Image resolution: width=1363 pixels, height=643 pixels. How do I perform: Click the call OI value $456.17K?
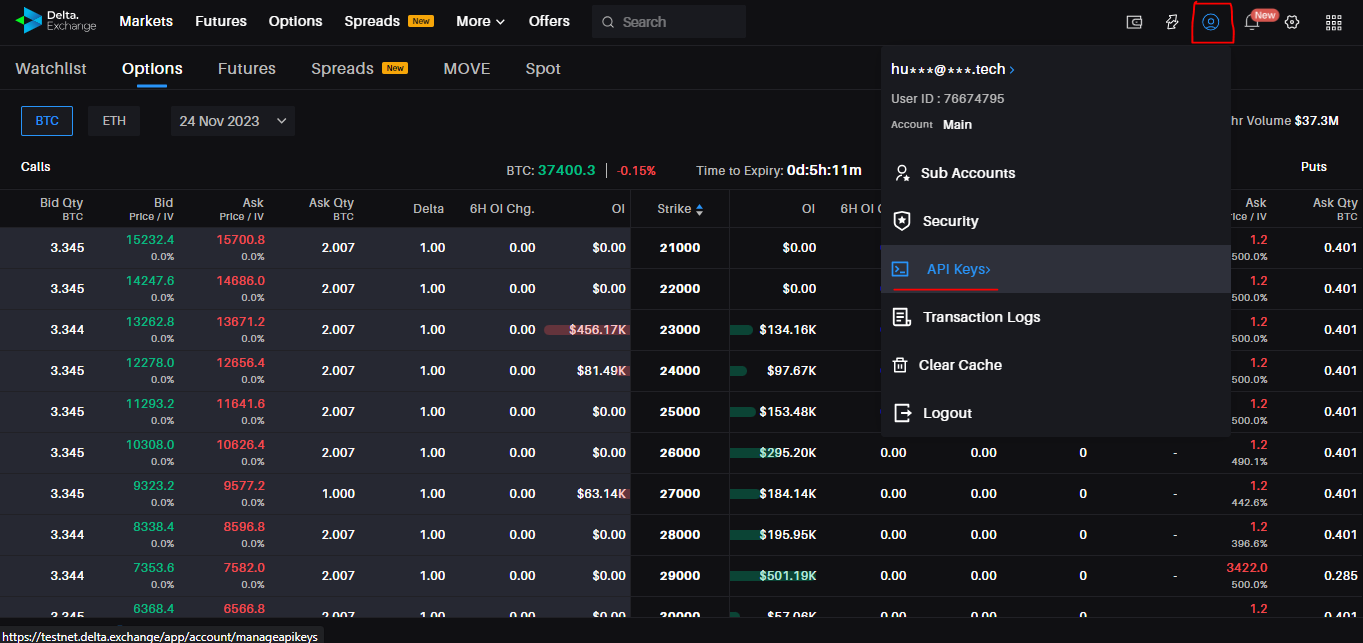coord(598,330)
